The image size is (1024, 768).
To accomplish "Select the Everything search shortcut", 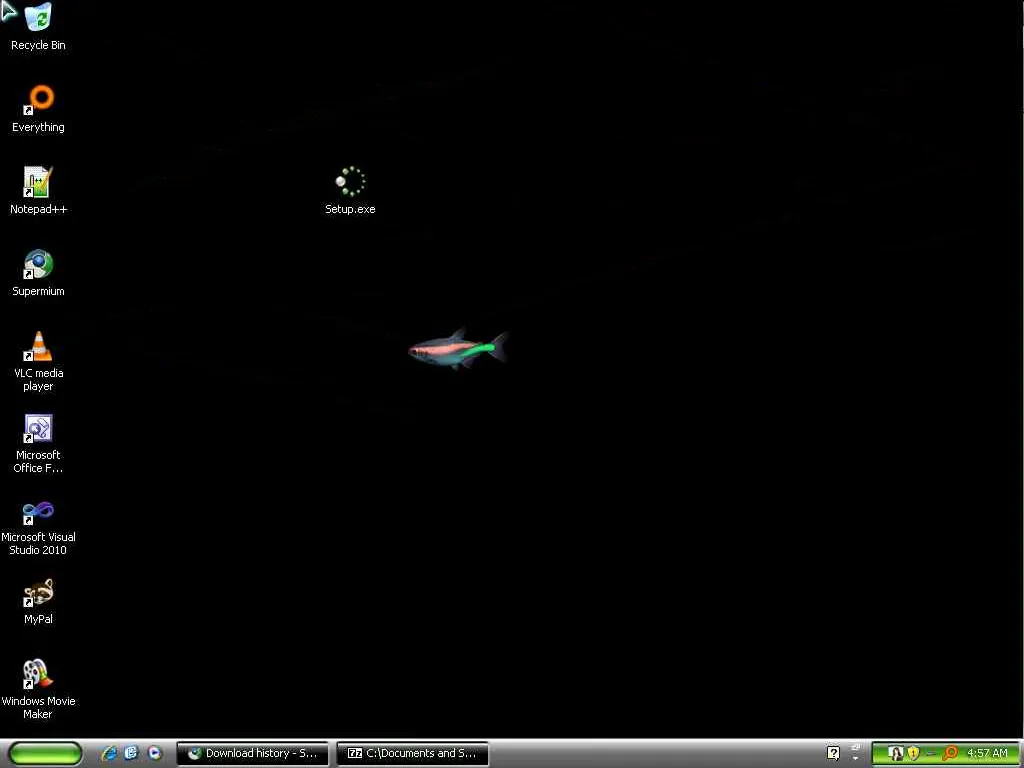I will tap(38, 109).
